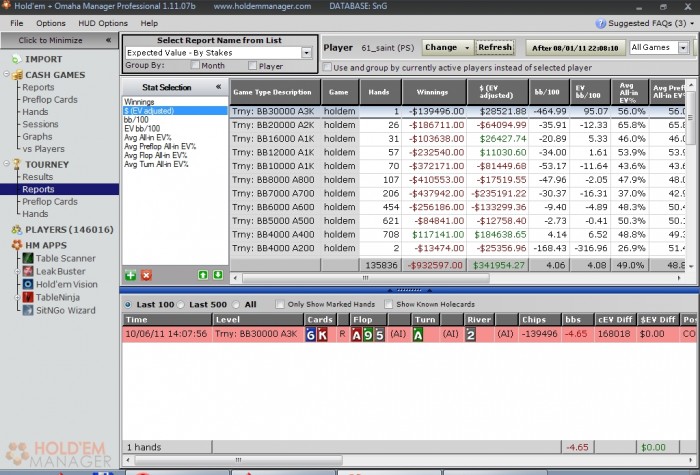Check Only Show Marked Hands
The height and width of the screenshot is (475, 700).
(279, 304)
